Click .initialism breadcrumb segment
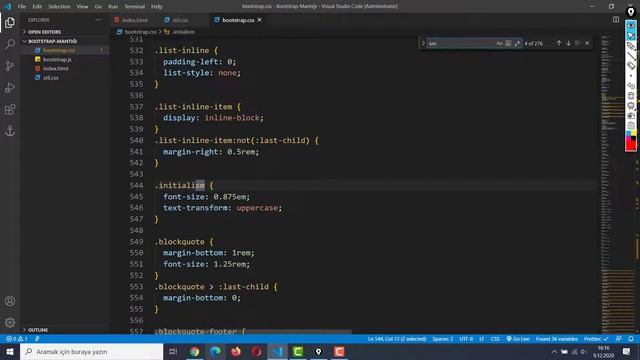640x360 pixels. coord(180,32)
